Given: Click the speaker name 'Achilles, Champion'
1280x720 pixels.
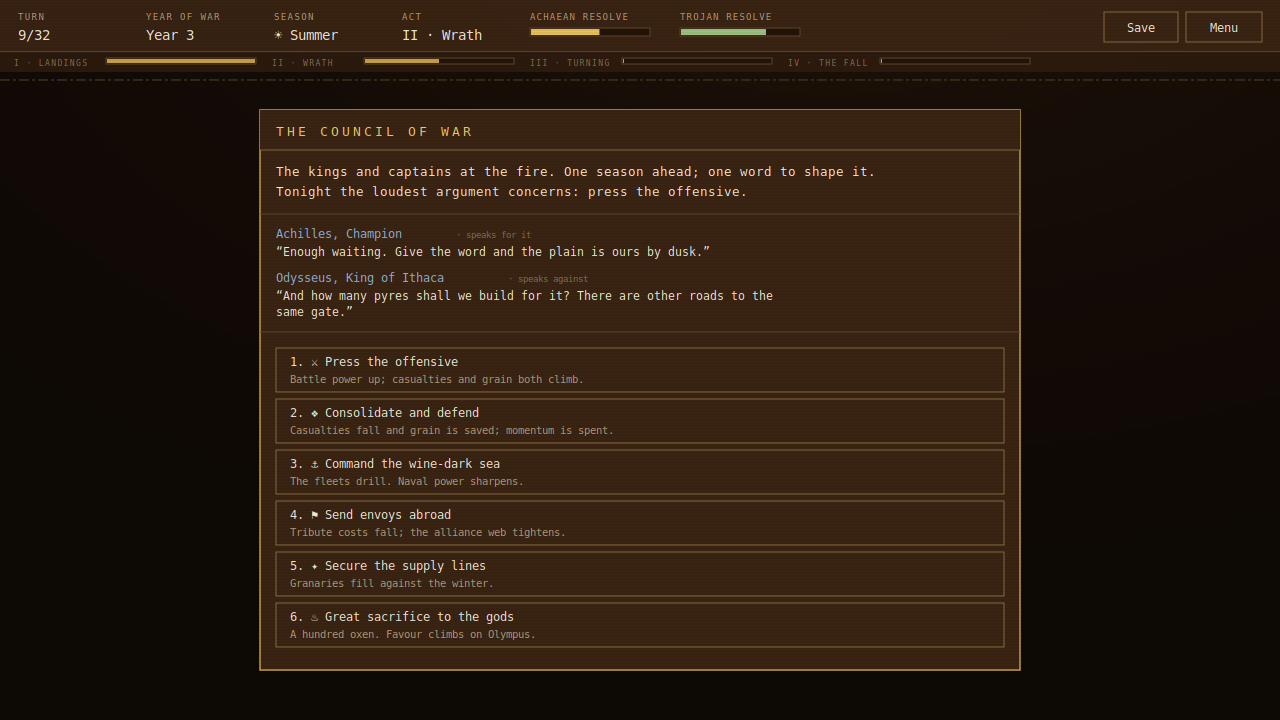Looking at the screenshot, I should (339, 234).
